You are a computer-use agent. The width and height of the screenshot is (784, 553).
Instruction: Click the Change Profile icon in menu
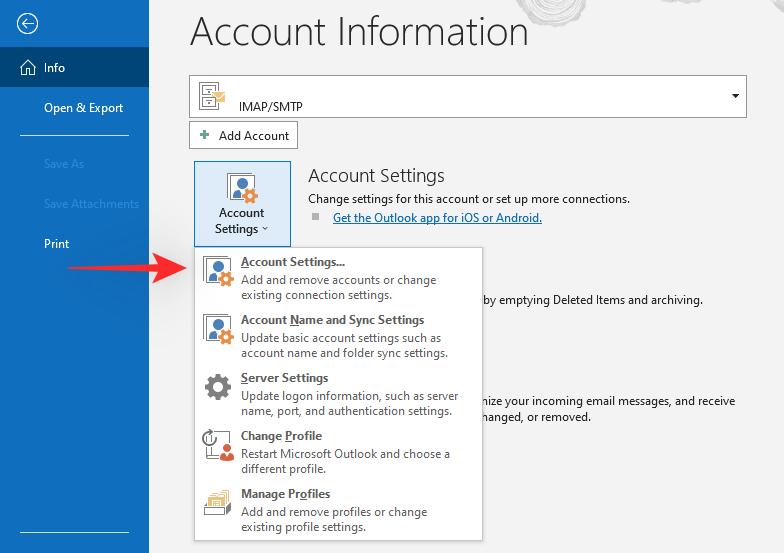pos(218,445)
